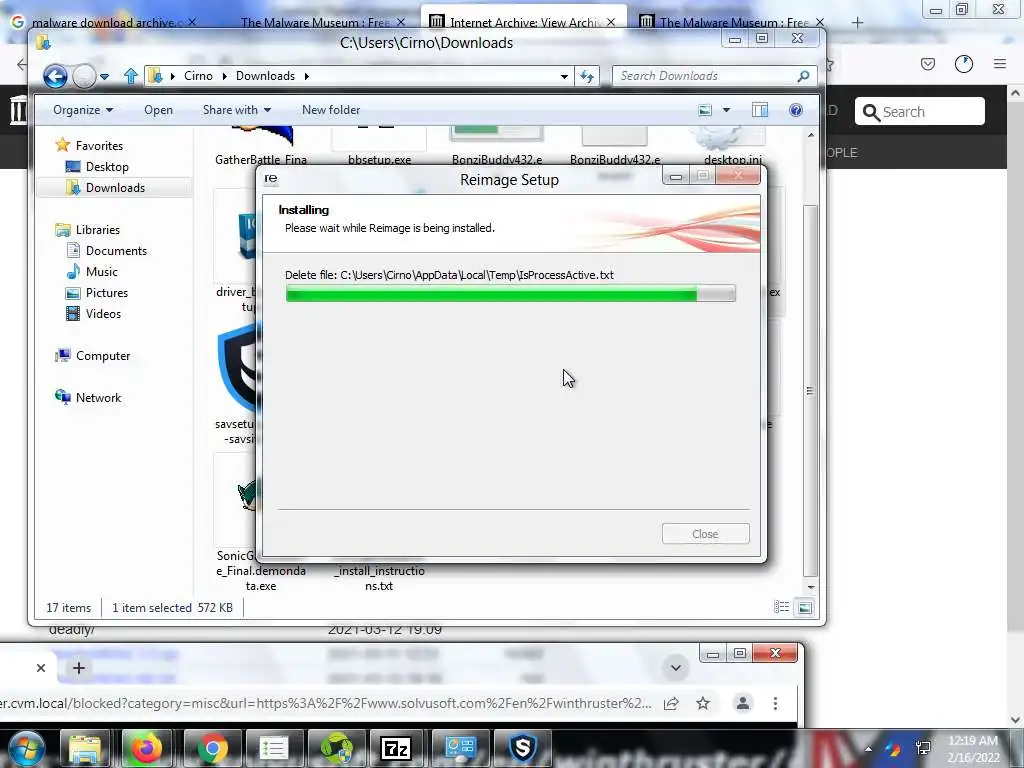Image resolution: width=1024 pixels, height=768 pixels.
Task: Click the blue shield S taskbar icon
Action: (x=522, y=748)
